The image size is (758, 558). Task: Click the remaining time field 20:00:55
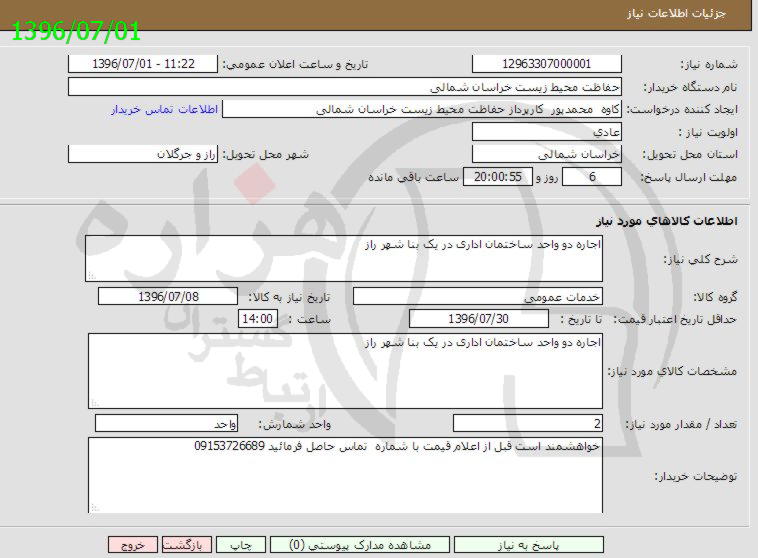[498, 177]
